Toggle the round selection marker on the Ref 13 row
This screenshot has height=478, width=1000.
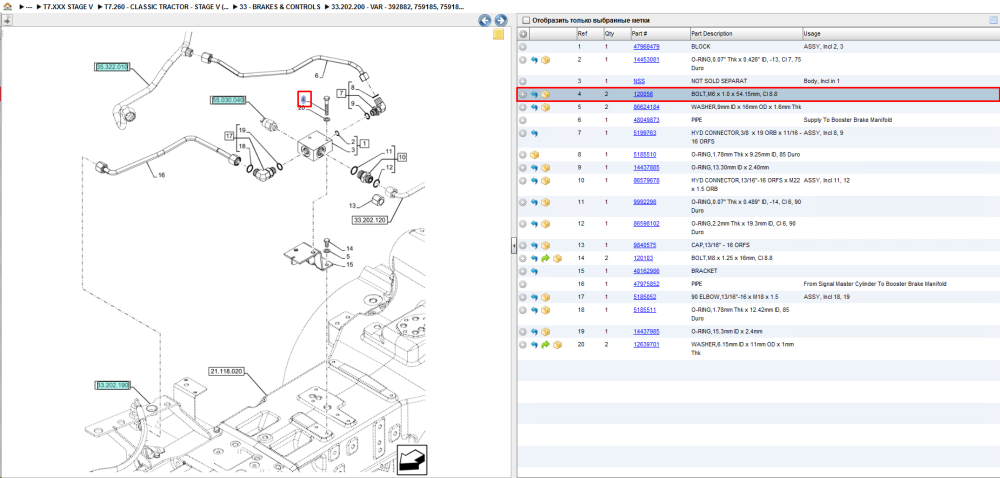click(523, 245)
